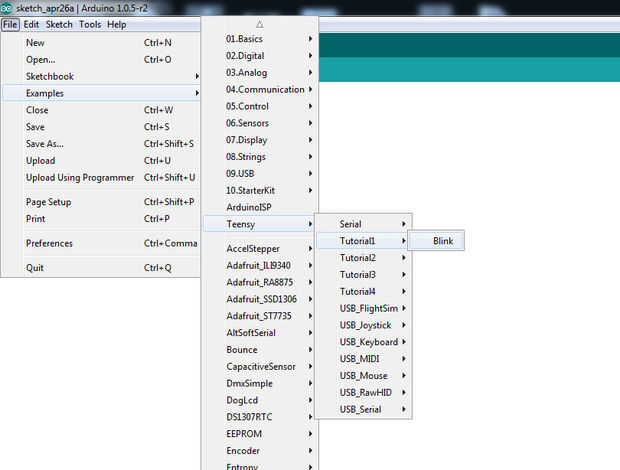Open the Adafruit_SSD1306 submenu
This screenshot has width=620, height=470.
coord(260,299)
